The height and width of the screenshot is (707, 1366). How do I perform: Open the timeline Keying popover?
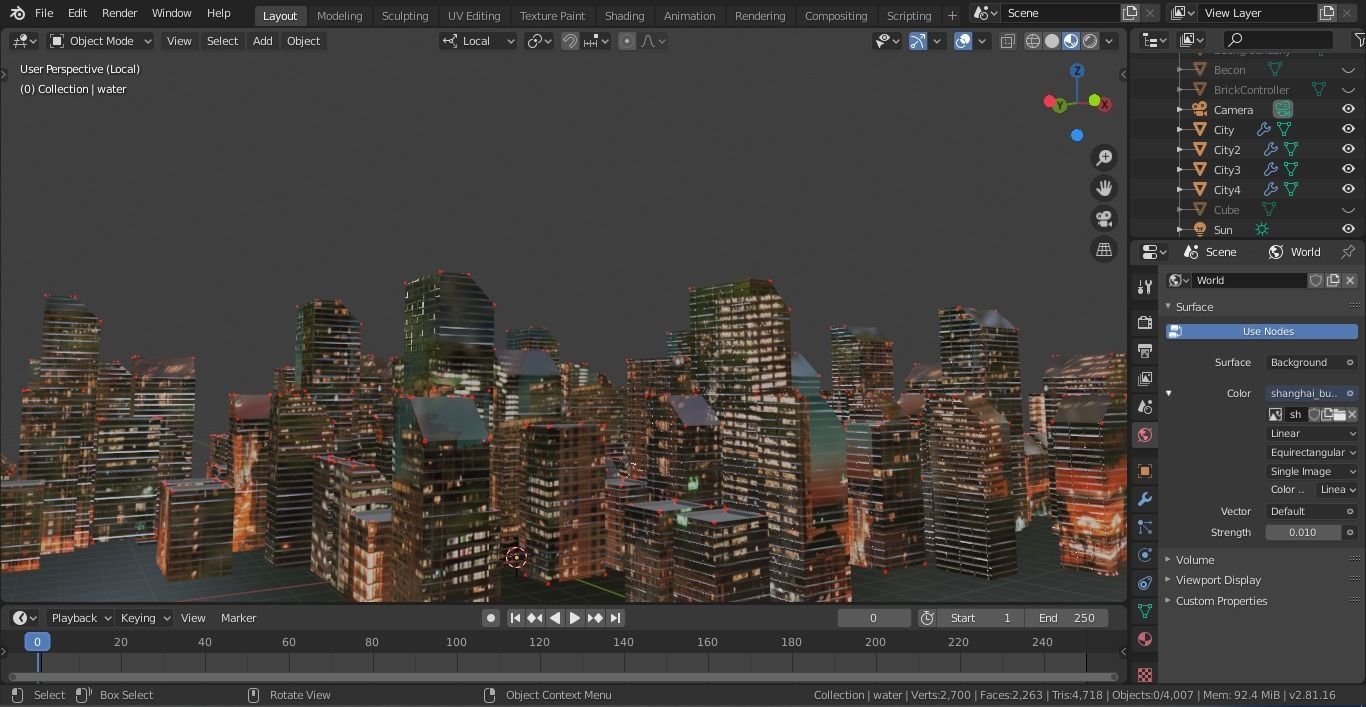tap(145, 618)
